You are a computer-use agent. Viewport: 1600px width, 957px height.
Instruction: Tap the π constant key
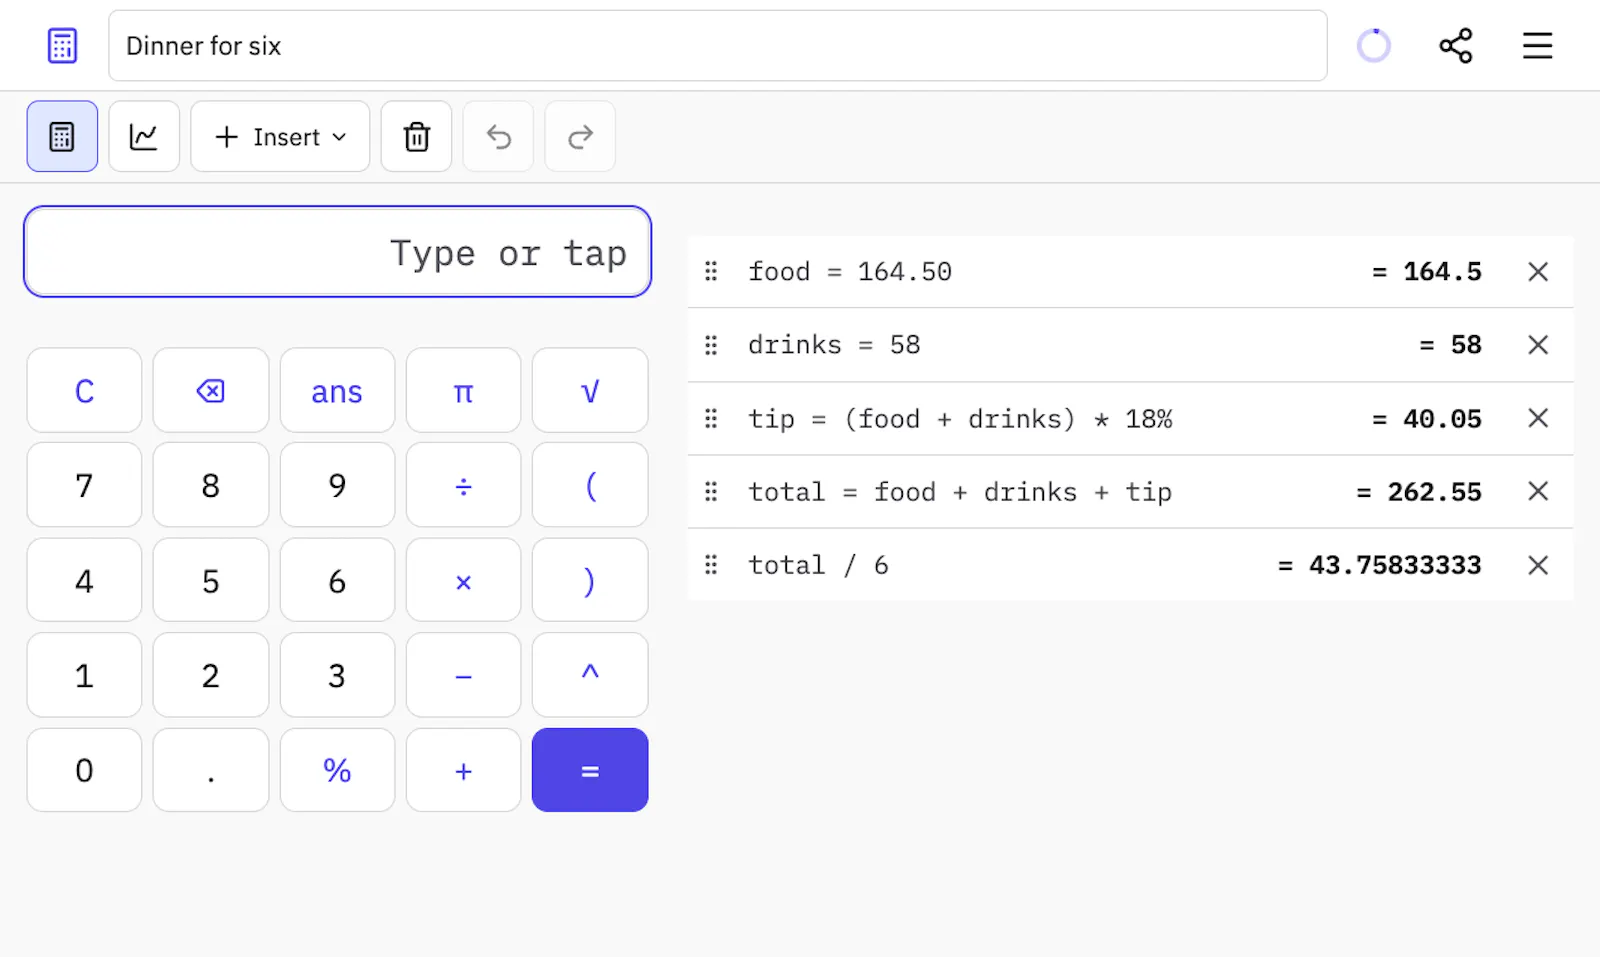click(x=463, y=391)
